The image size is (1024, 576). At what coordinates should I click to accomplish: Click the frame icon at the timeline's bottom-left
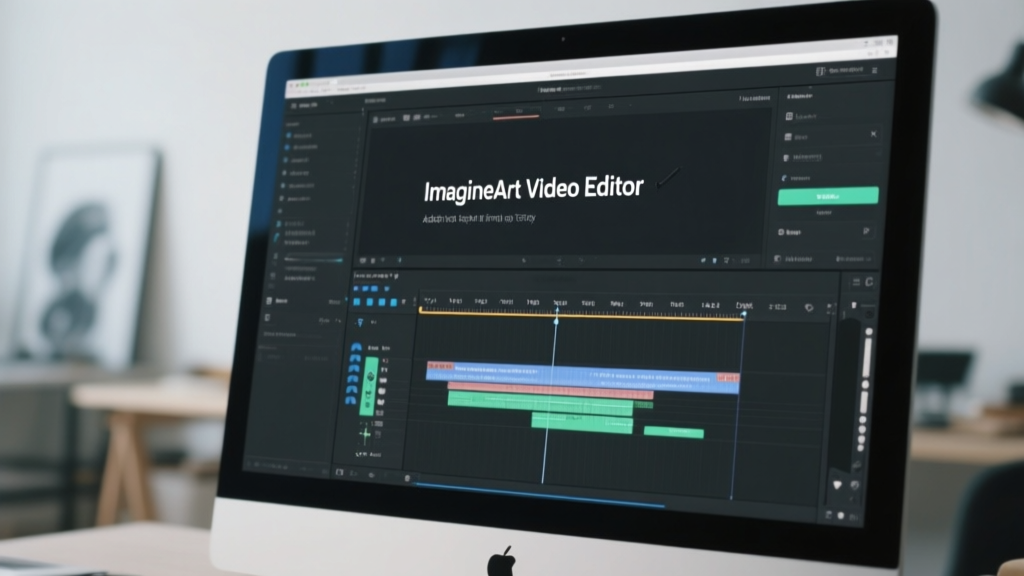340,472
